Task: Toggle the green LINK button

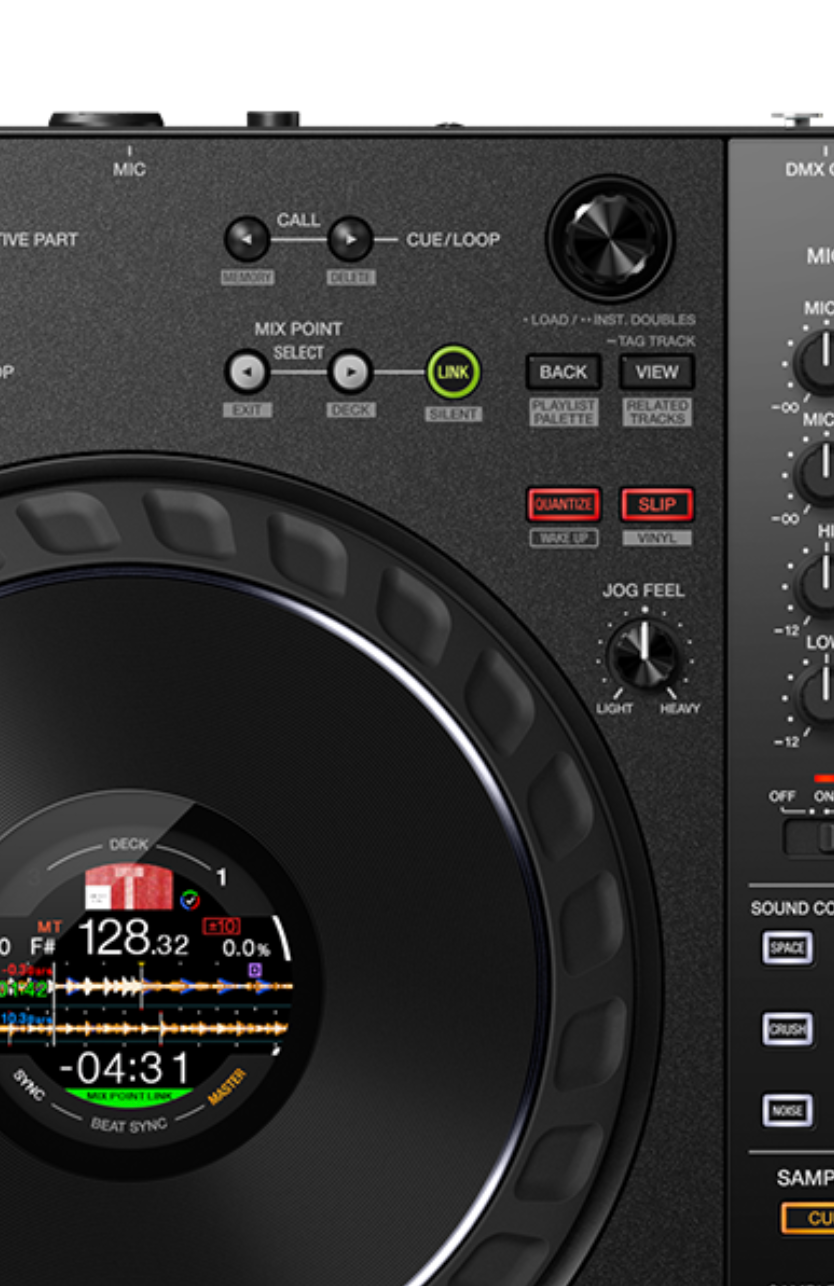Action: click(x=453, y=372)
